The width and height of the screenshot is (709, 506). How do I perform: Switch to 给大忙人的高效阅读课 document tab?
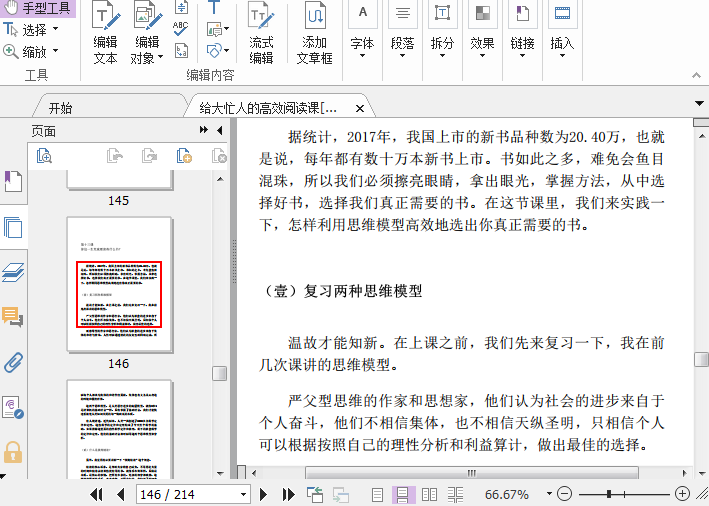(268, 108)
